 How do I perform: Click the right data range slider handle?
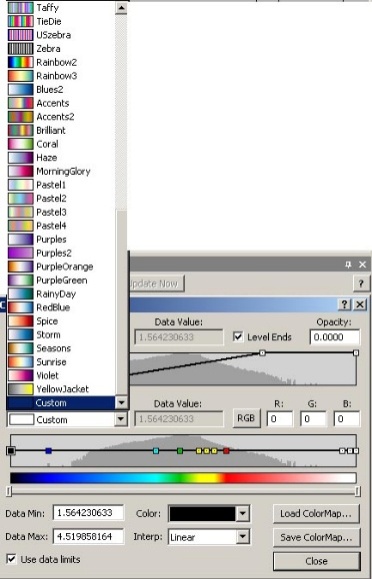358,491
